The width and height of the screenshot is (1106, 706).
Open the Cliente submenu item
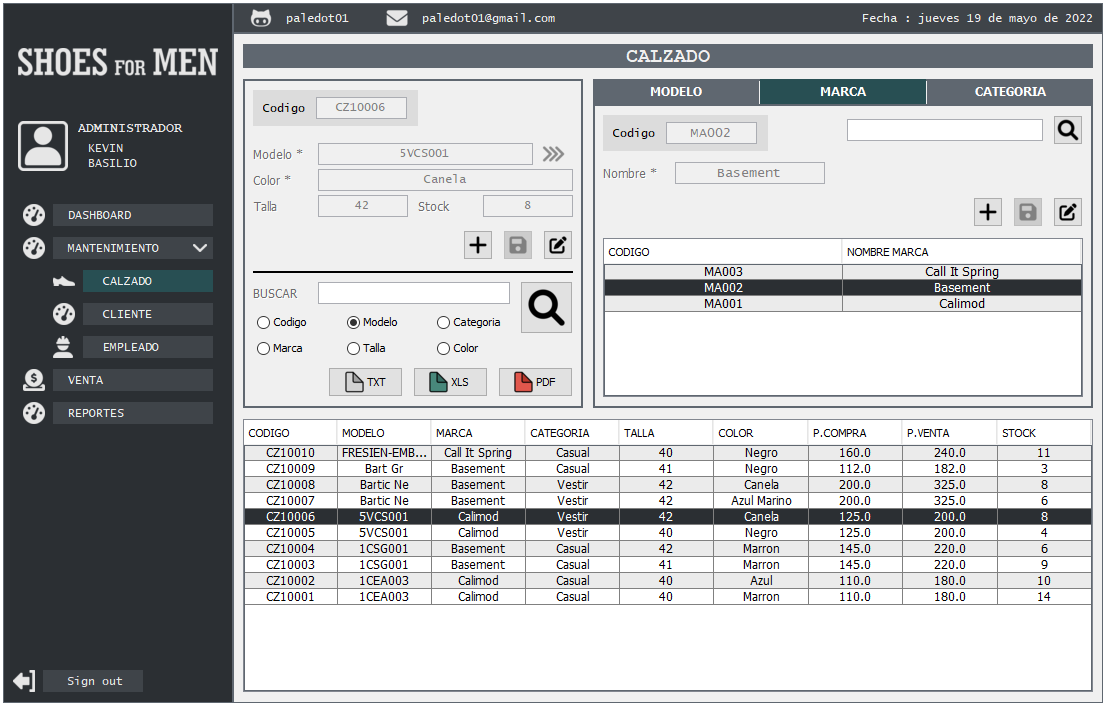(147, 314)
